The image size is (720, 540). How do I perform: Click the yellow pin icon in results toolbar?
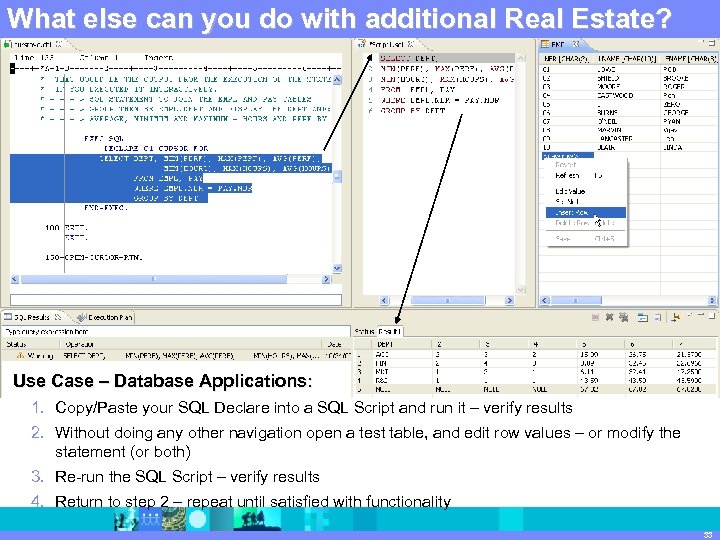coord(675,317)
